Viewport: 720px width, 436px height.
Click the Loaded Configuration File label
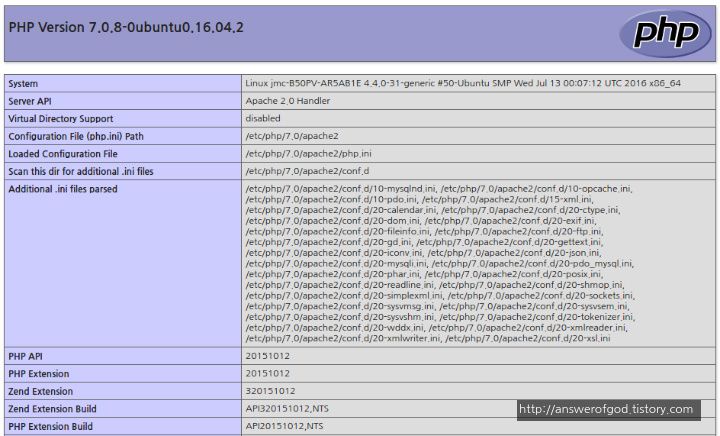pyautogui.click(x=63, y=154)
